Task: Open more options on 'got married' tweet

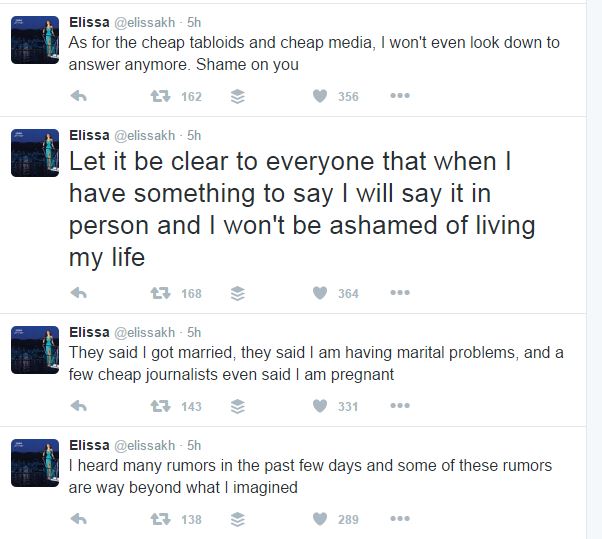Action: coord(400,406)
